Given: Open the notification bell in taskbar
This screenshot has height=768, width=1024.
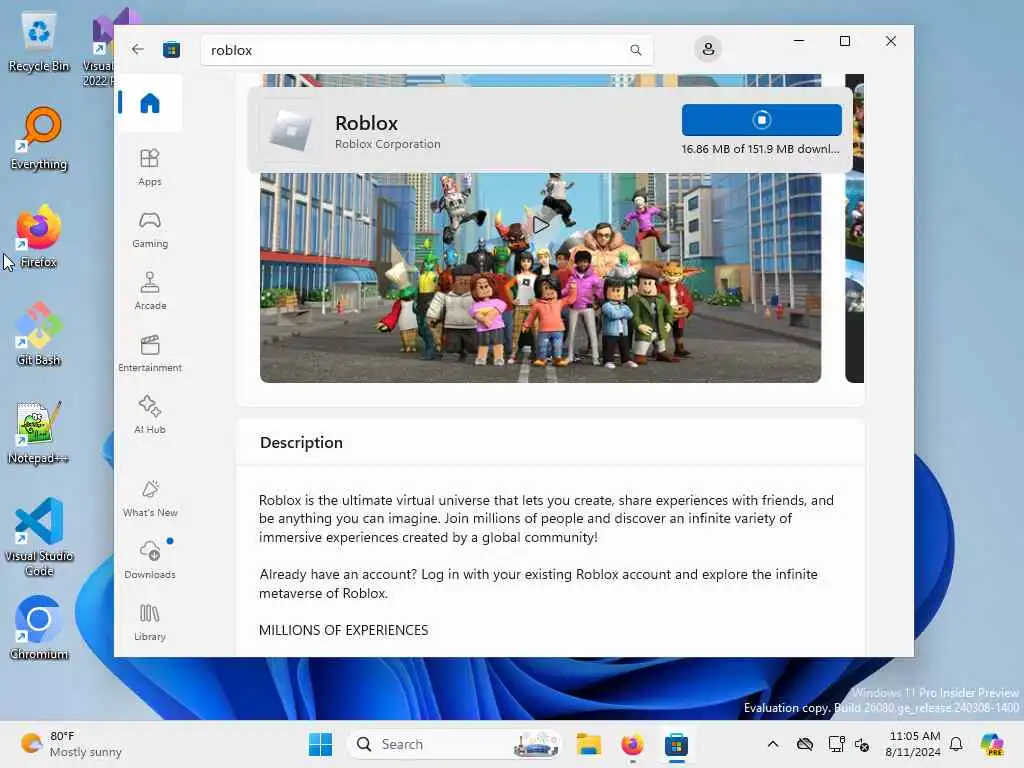Looking at the screenshot, I should tap(956, 744).
